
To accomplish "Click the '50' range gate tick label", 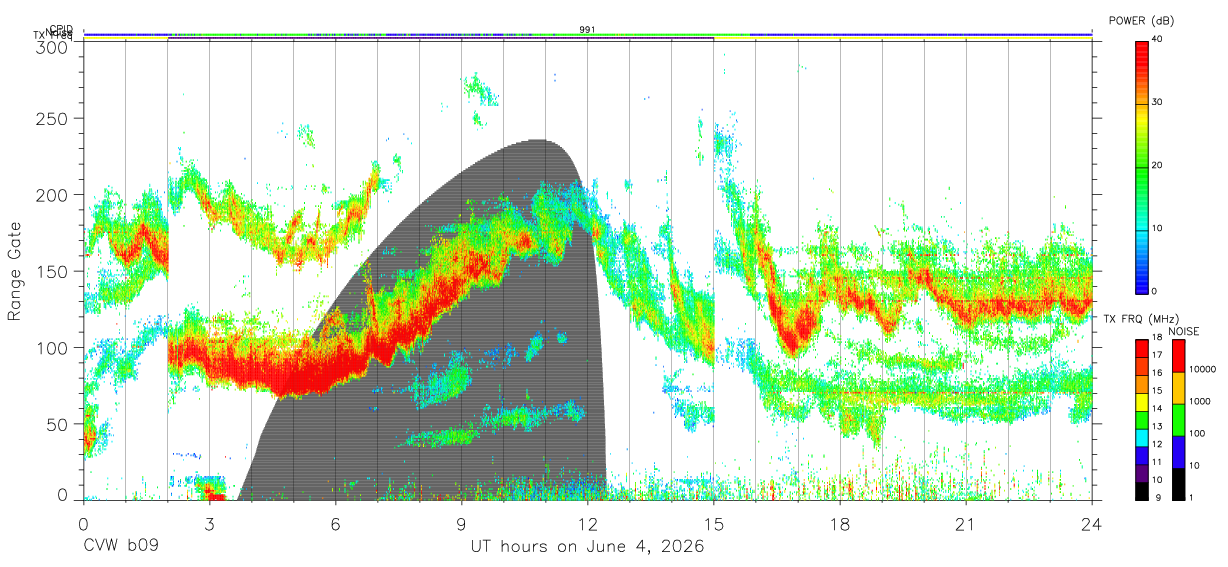I will click(x=59, y=424).
